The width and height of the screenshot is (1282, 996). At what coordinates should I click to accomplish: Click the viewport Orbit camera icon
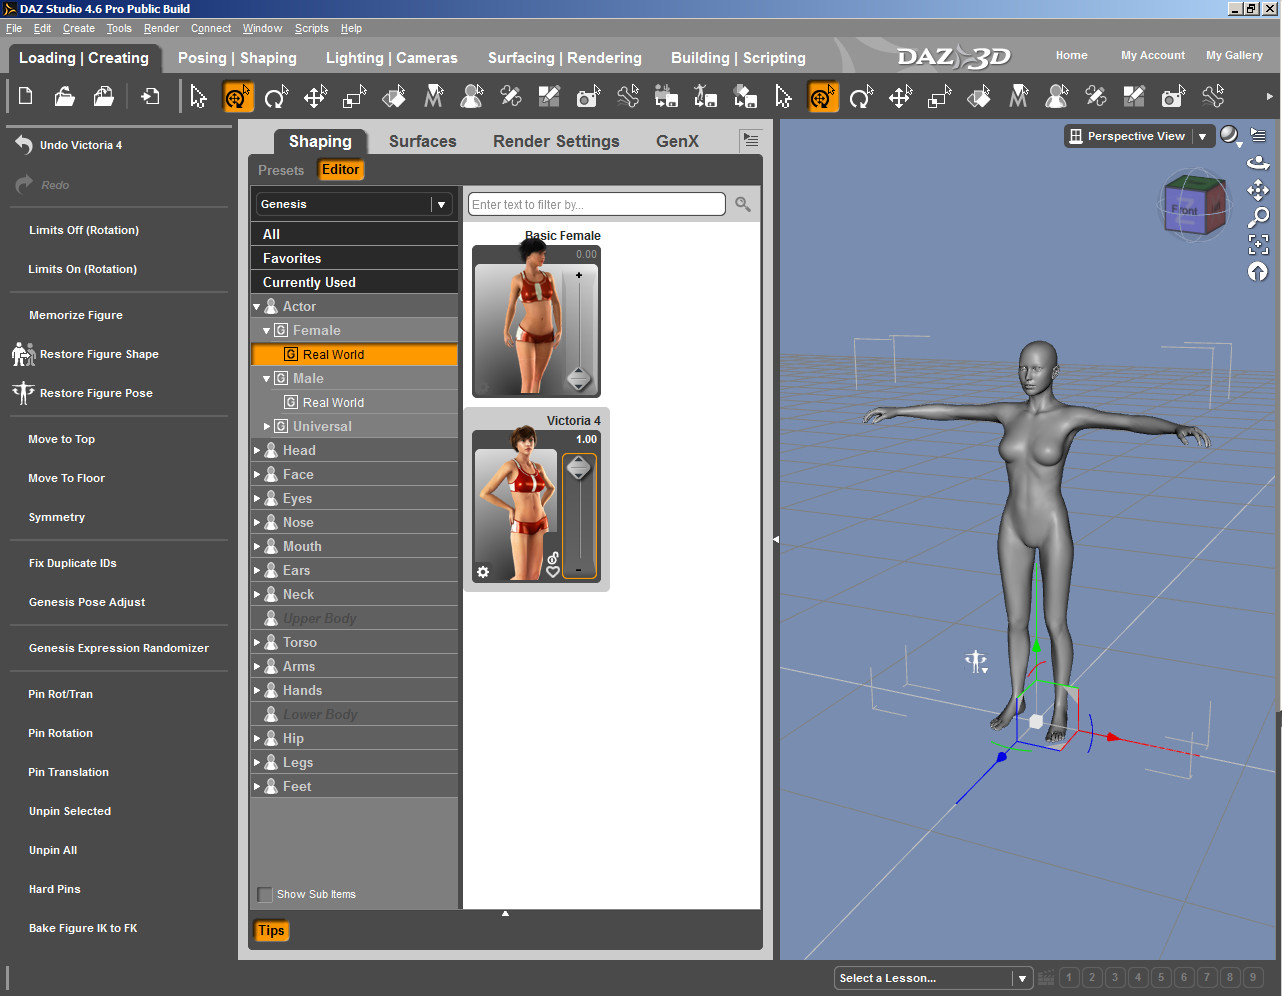1258,163
